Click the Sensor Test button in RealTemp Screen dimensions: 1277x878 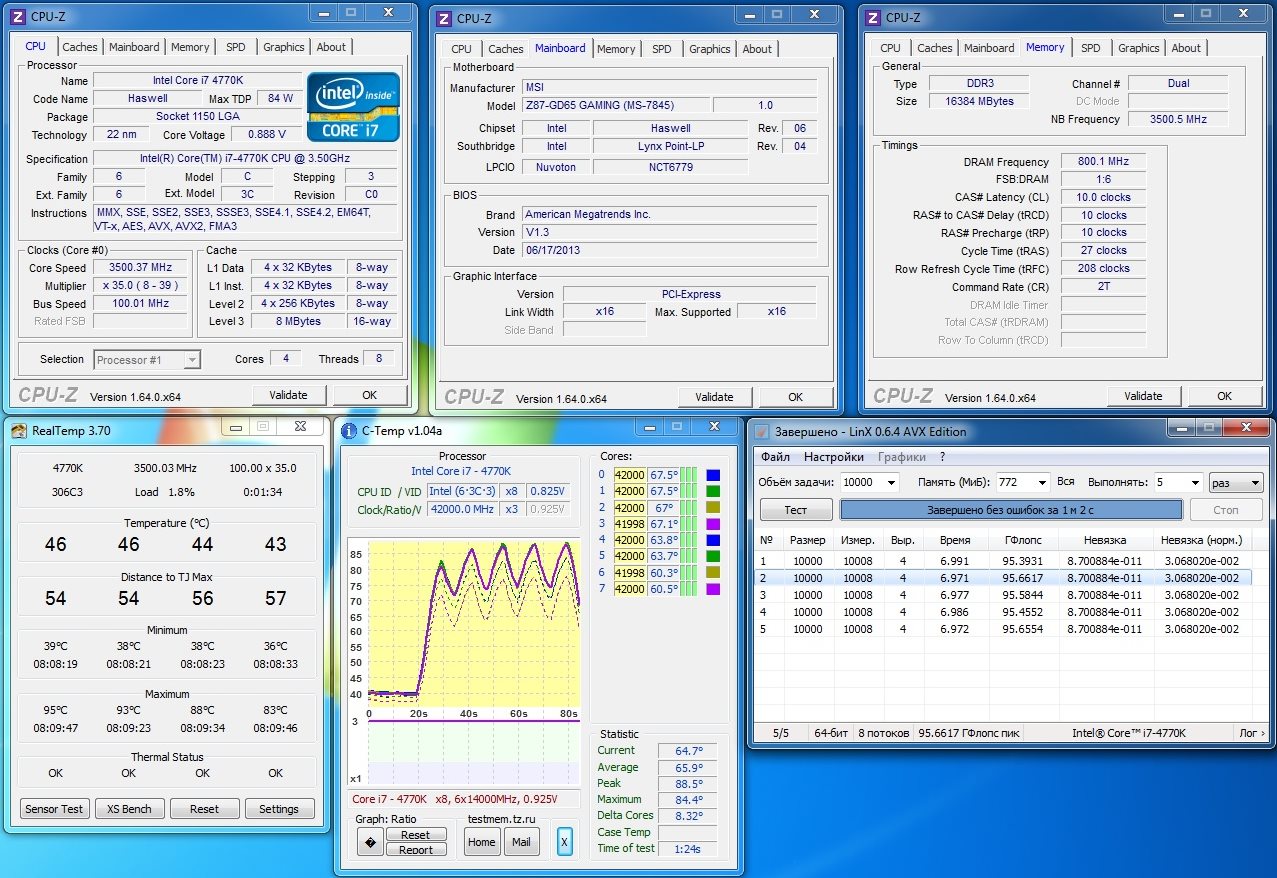click(x=55, y=809)
